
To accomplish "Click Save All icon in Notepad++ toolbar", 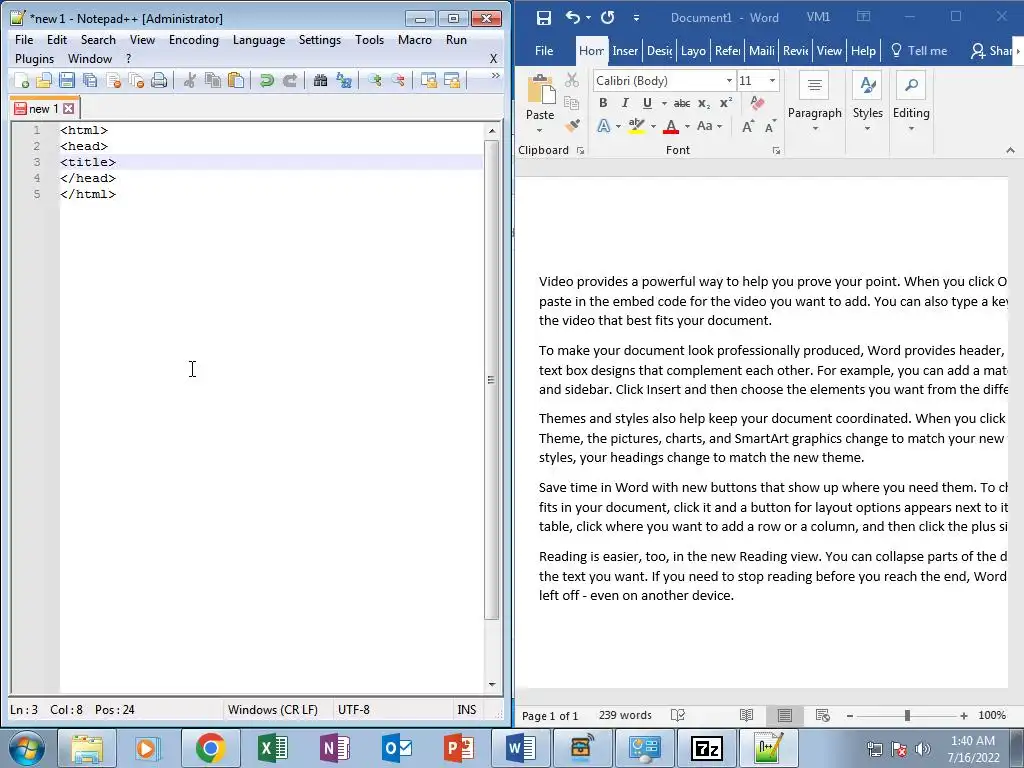I will tap(90, 80).
